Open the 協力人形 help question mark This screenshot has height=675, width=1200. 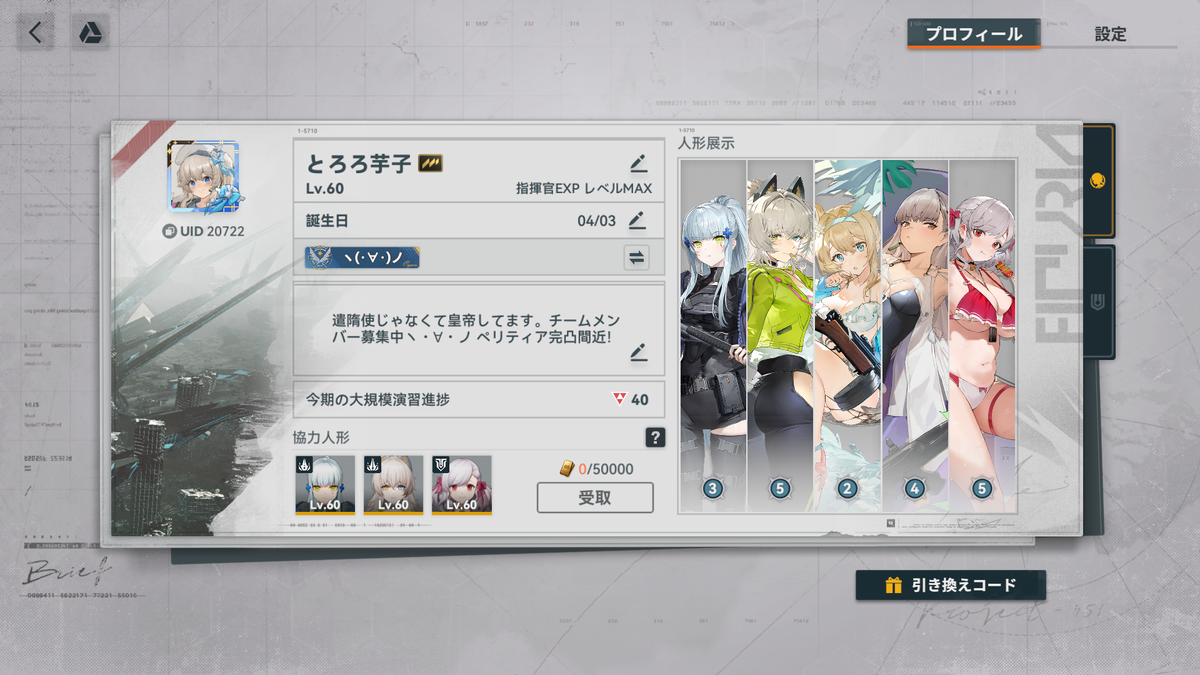[x=655, y=437]
